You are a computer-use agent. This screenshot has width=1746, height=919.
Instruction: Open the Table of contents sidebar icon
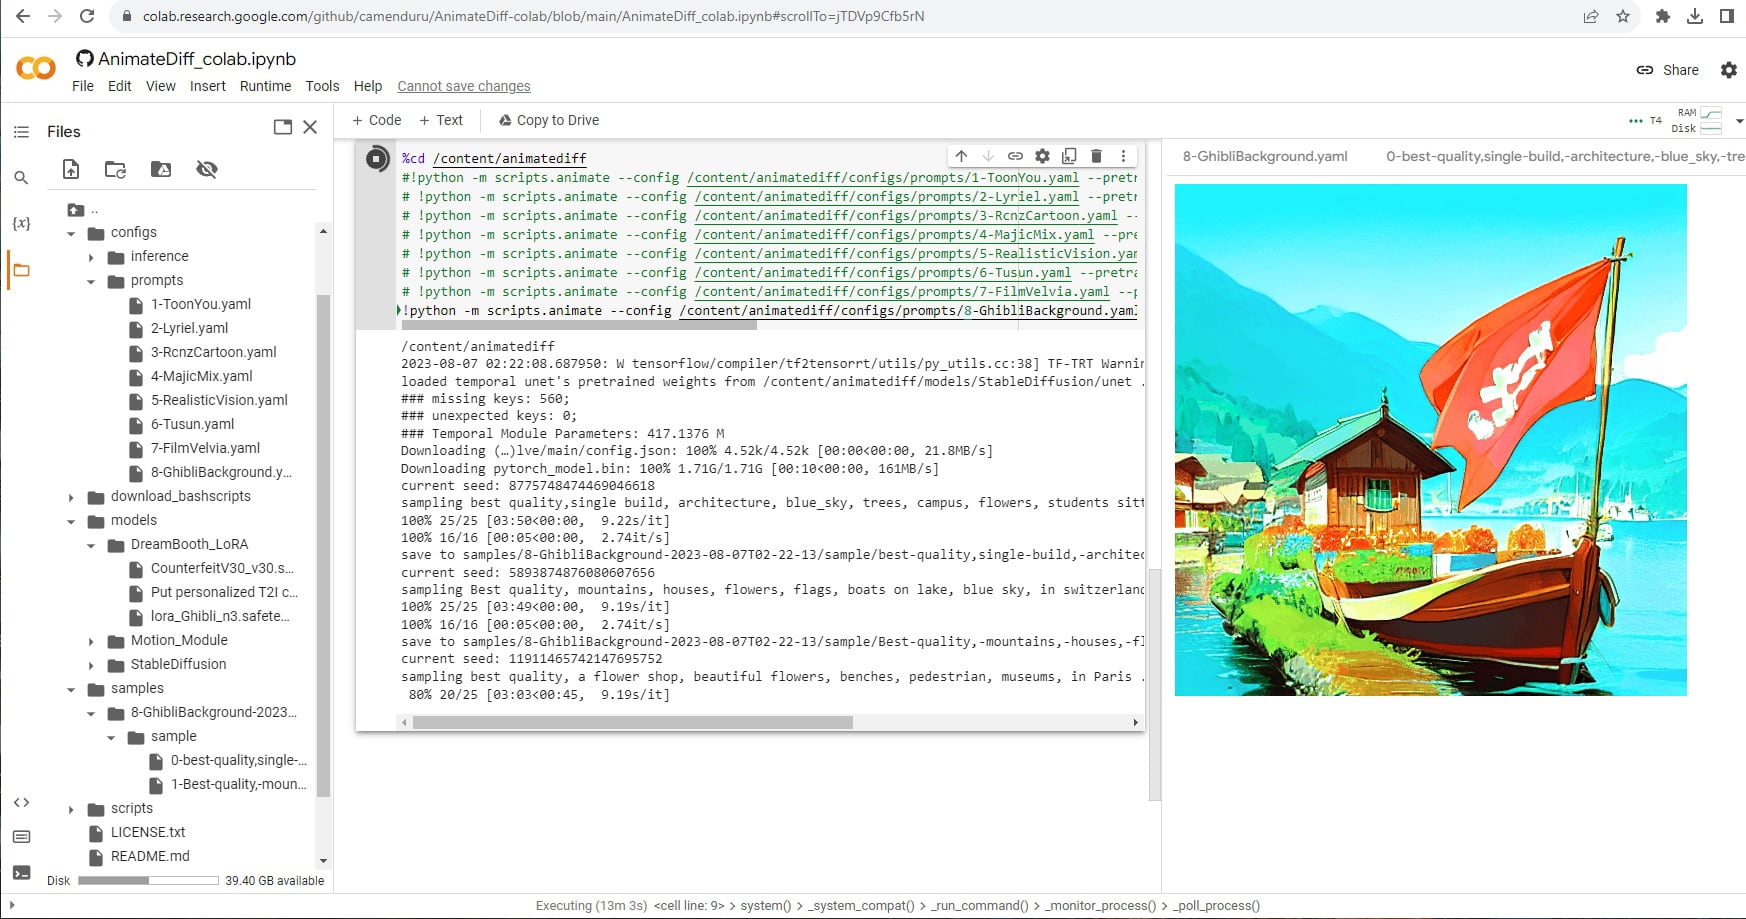click(21, 131)
